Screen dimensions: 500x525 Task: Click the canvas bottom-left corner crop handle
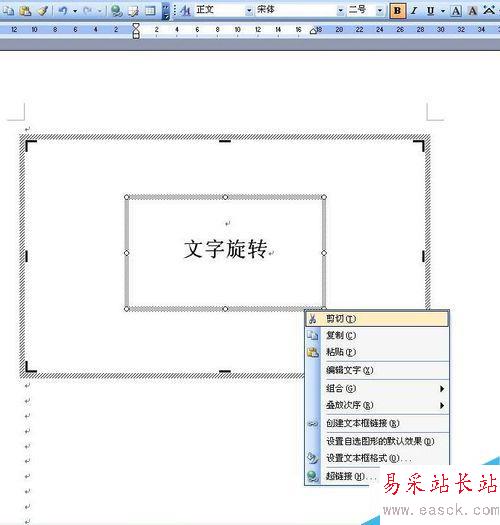(30, 366)
